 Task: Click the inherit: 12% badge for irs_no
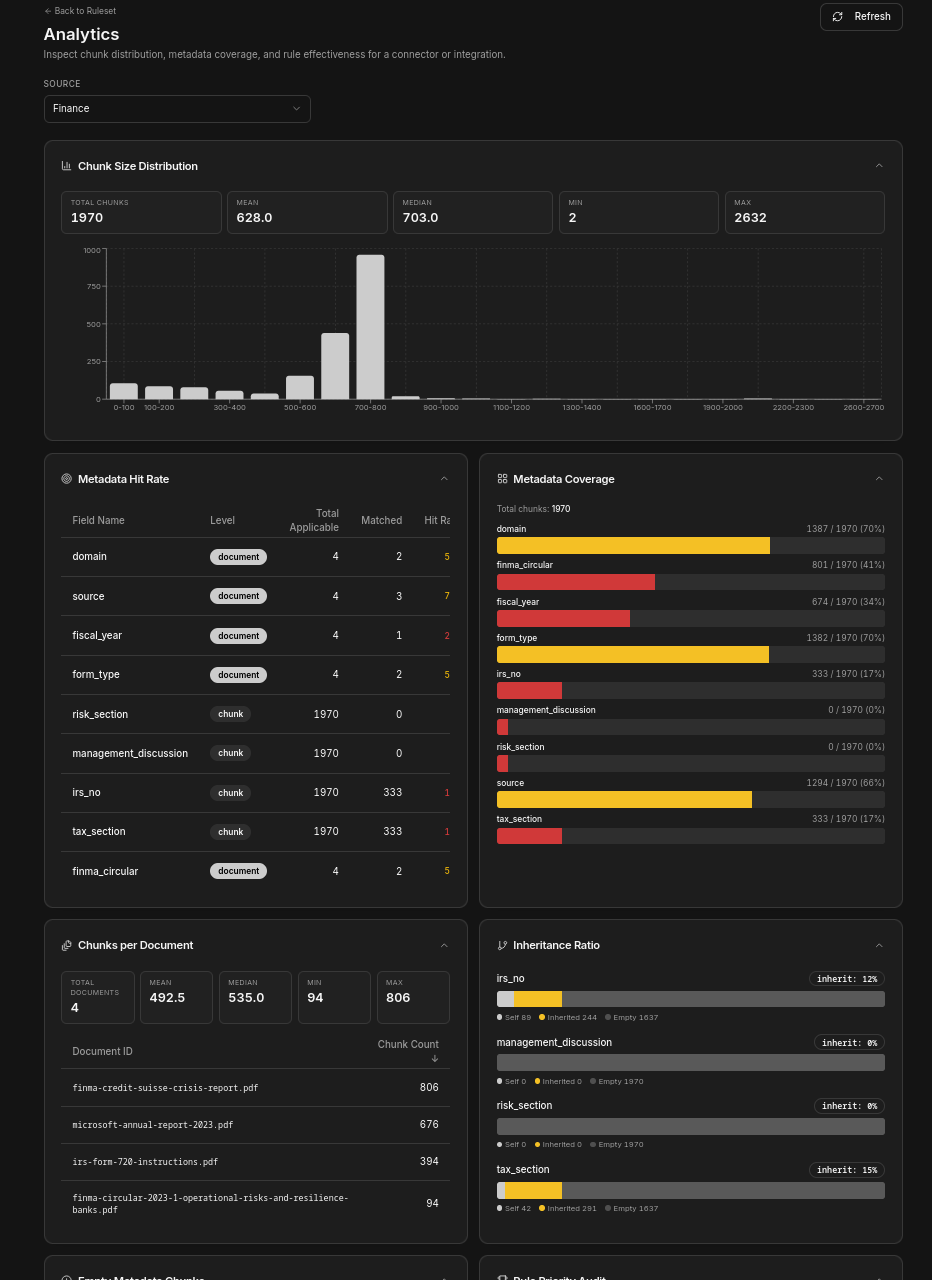coord(847,979)
